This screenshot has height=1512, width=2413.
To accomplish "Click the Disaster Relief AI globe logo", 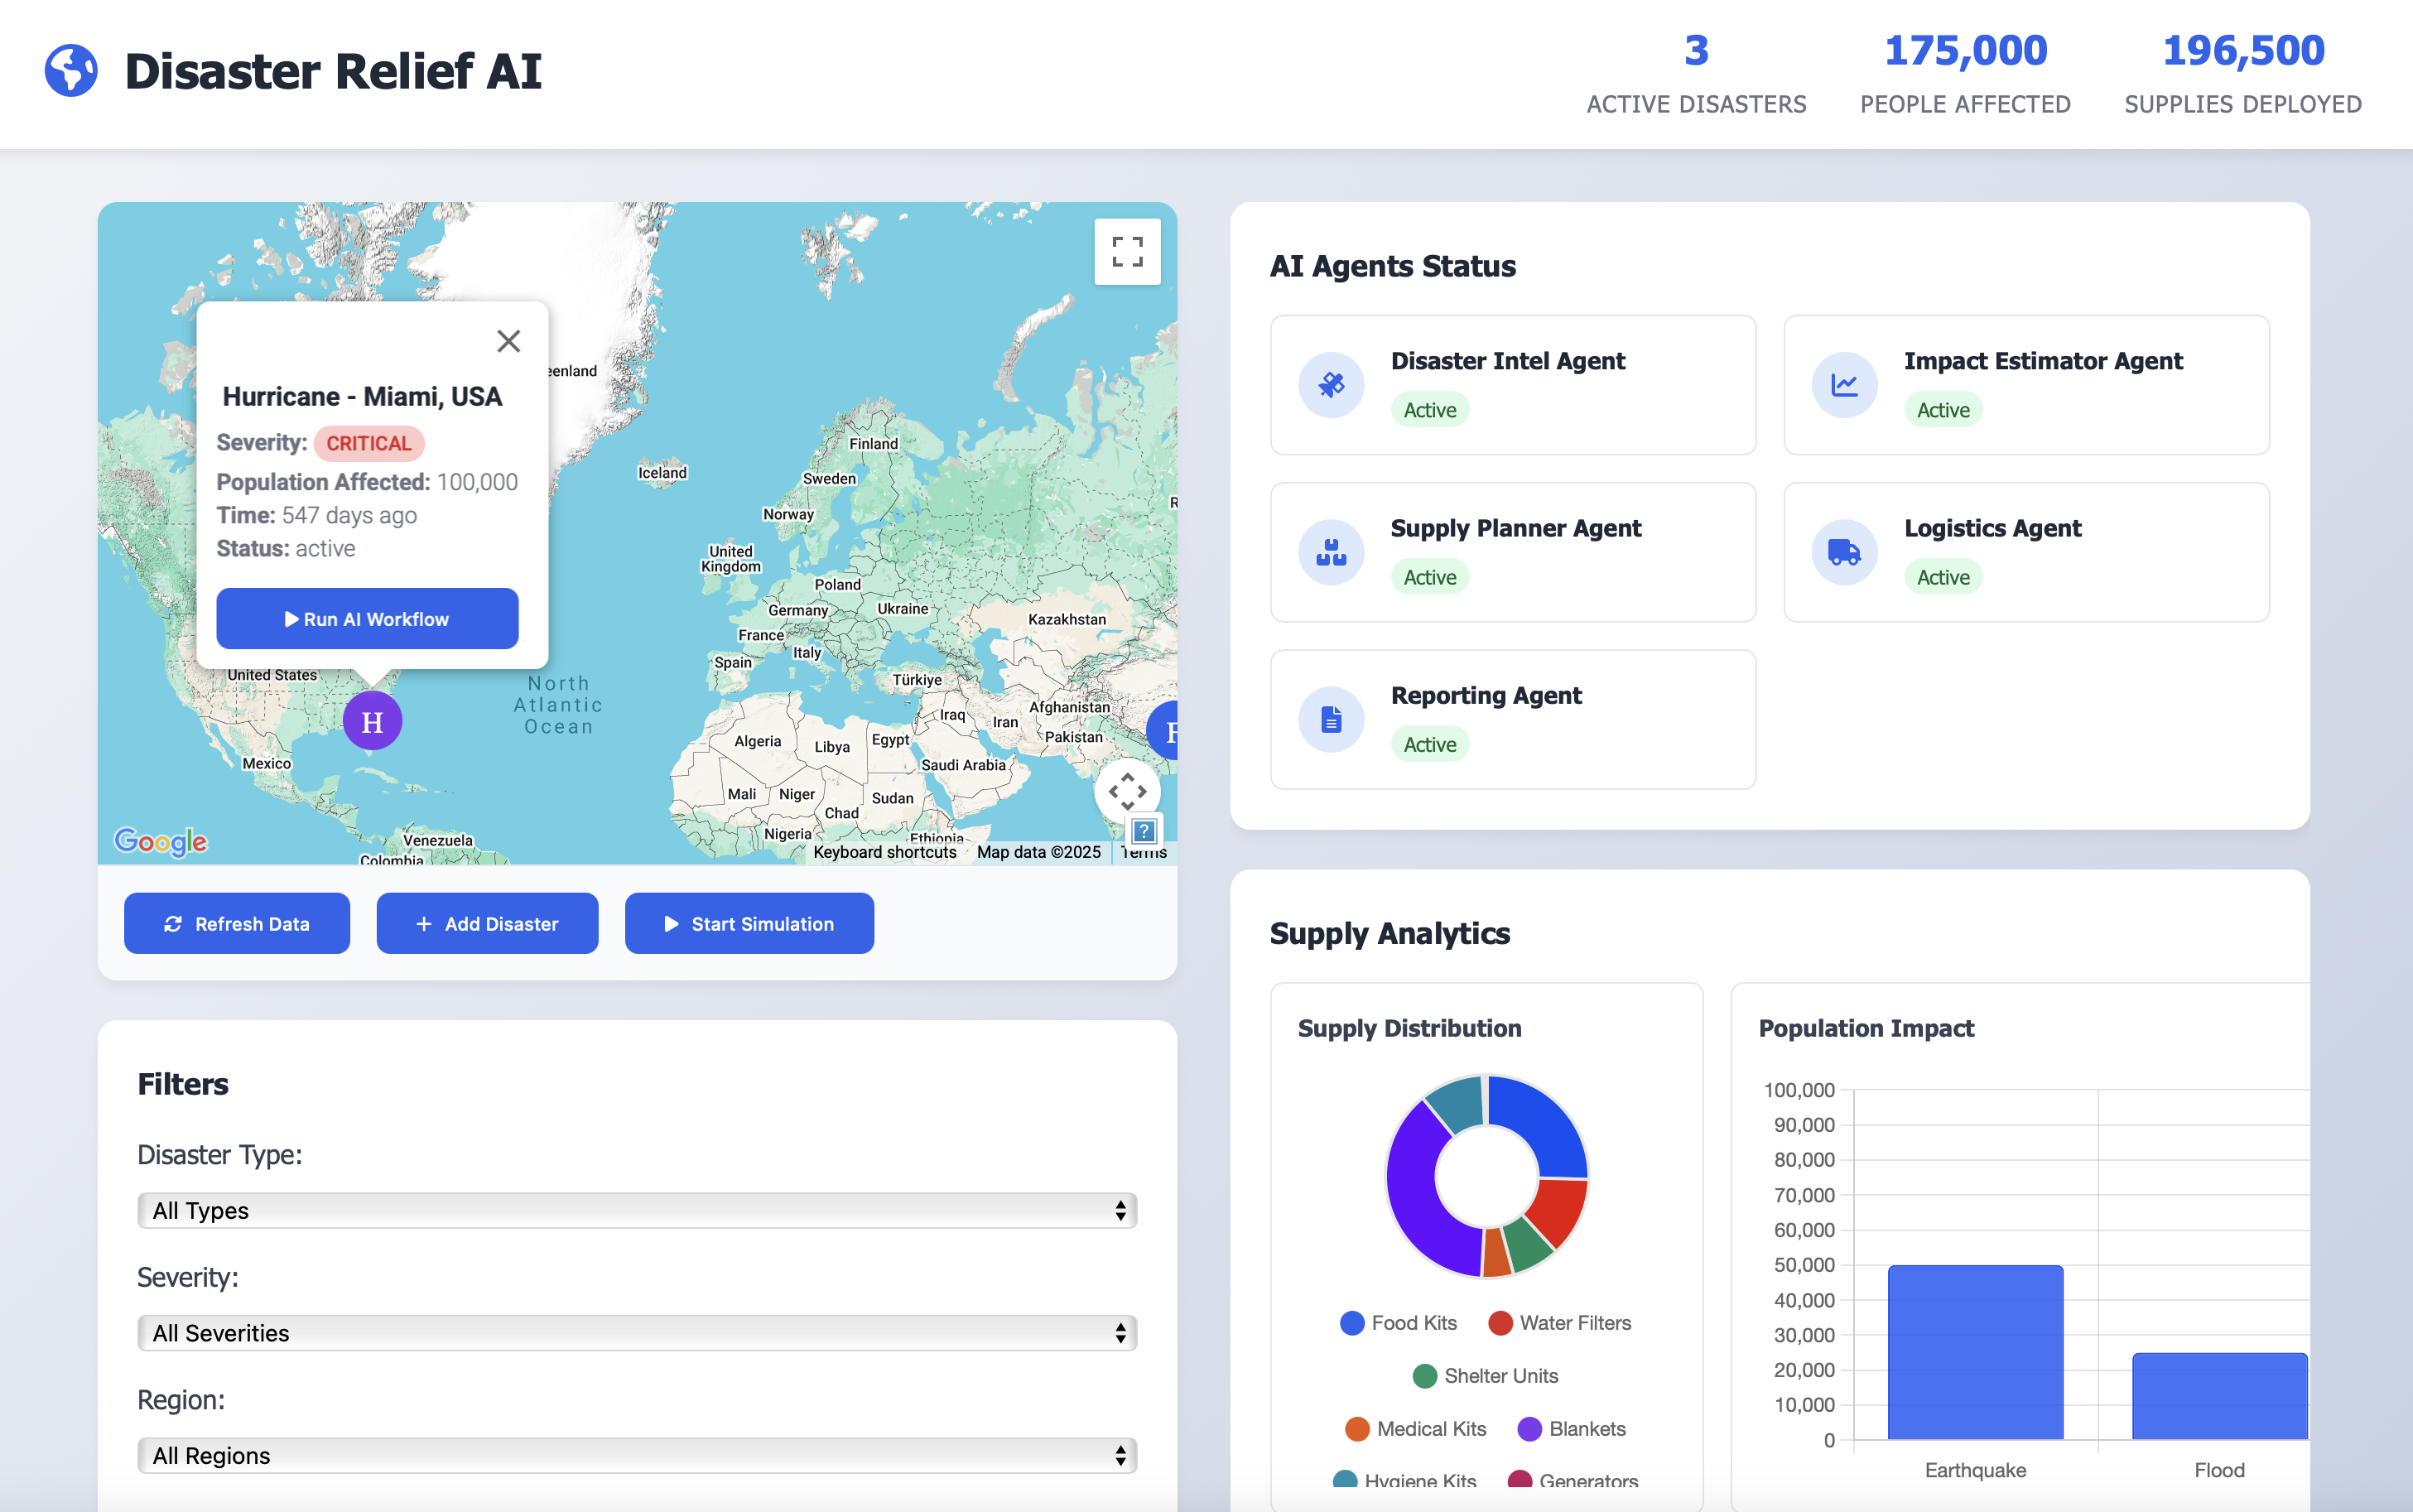I will 71,71.
